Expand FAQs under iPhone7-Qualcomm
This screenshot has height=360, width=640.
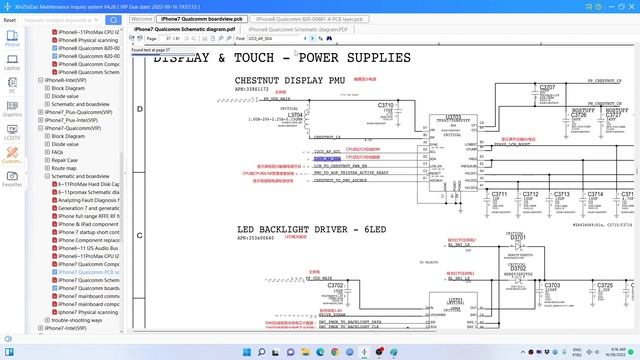(x=47, y=152)
